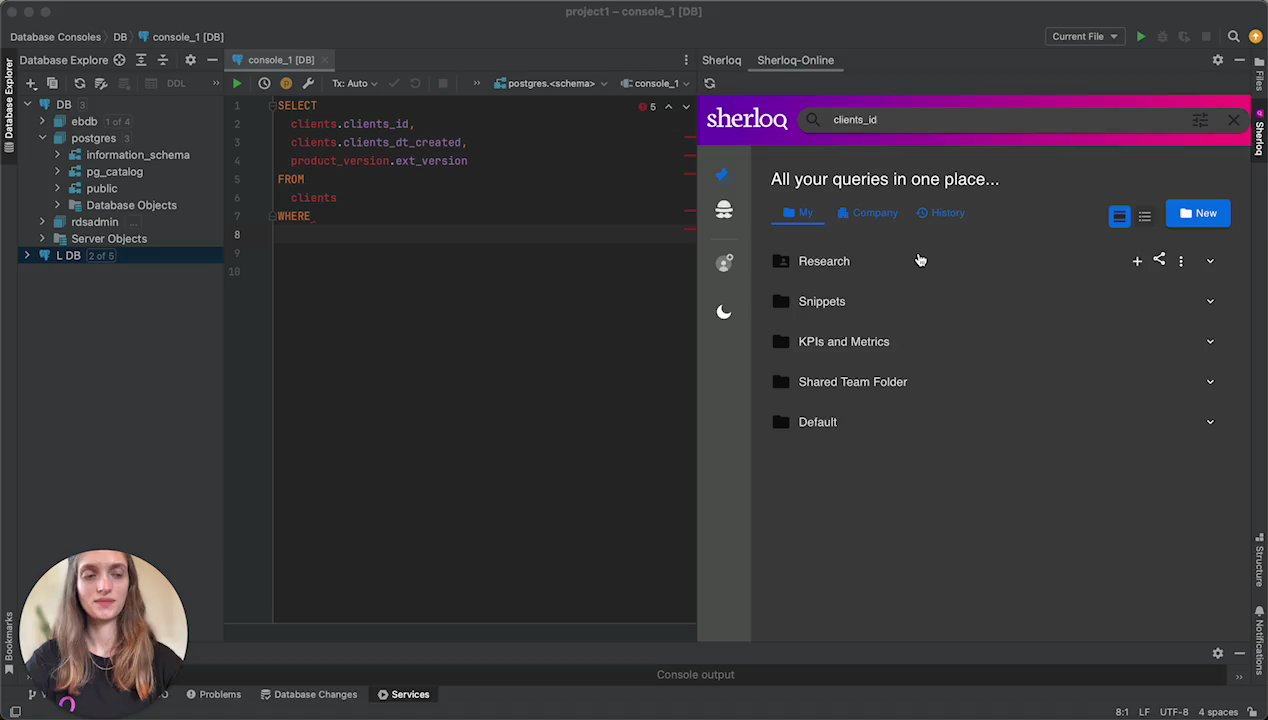Share the Research folder
The height and width of the screenshot is (720, 1268).
pos(1159,260)
